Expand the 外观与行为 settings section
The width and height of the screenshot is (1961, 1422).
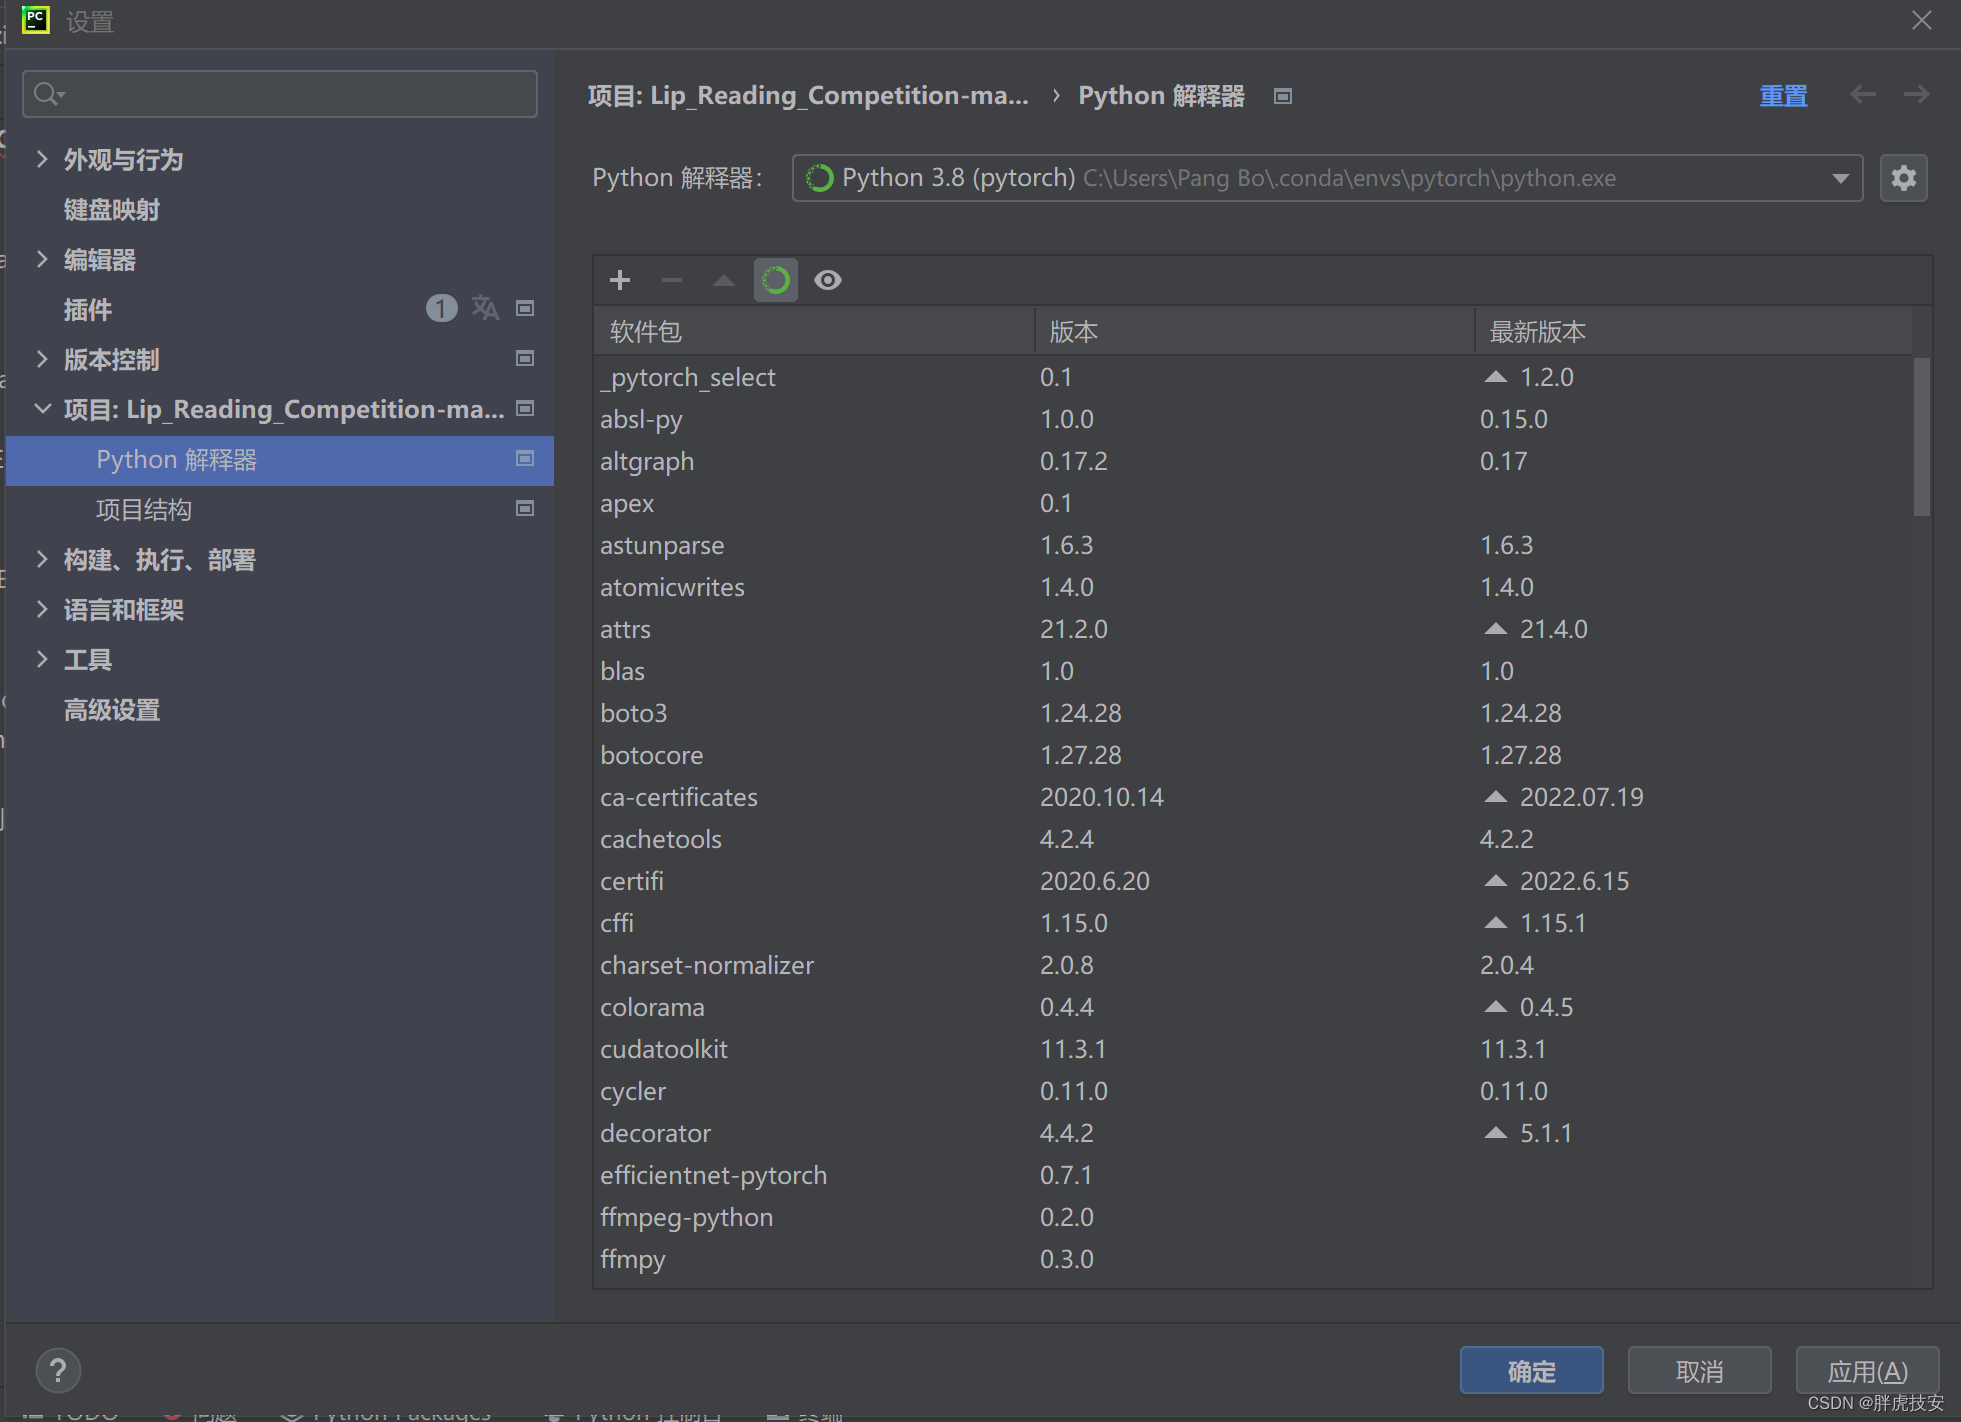[x=42, y=159]
